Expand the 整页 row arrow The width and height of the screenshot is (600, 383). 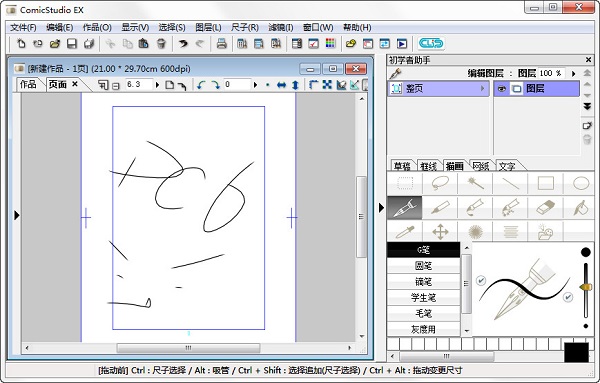pyautogui.click(x=483, y=89)
